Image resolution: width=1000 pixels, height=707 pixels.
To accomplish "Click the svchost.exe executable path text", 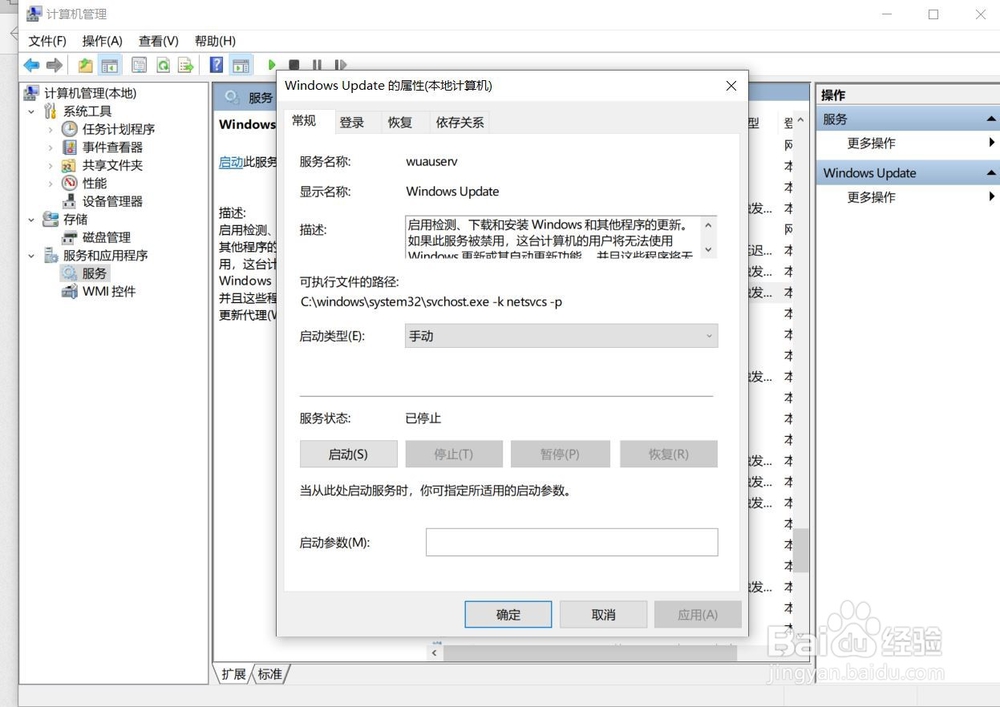I will click(431, 302).
